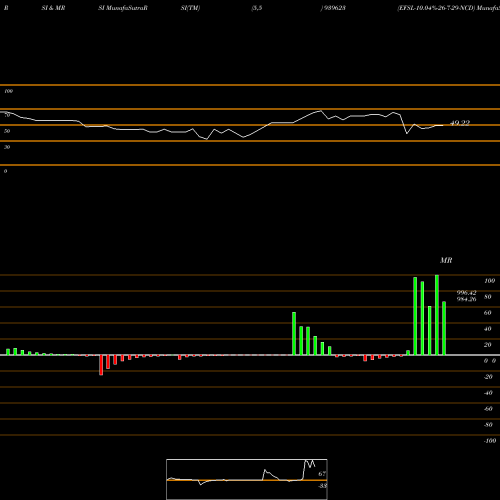Click the RSI axis label 30
This screenshot has width=500, height=500.
coord(7,147)
